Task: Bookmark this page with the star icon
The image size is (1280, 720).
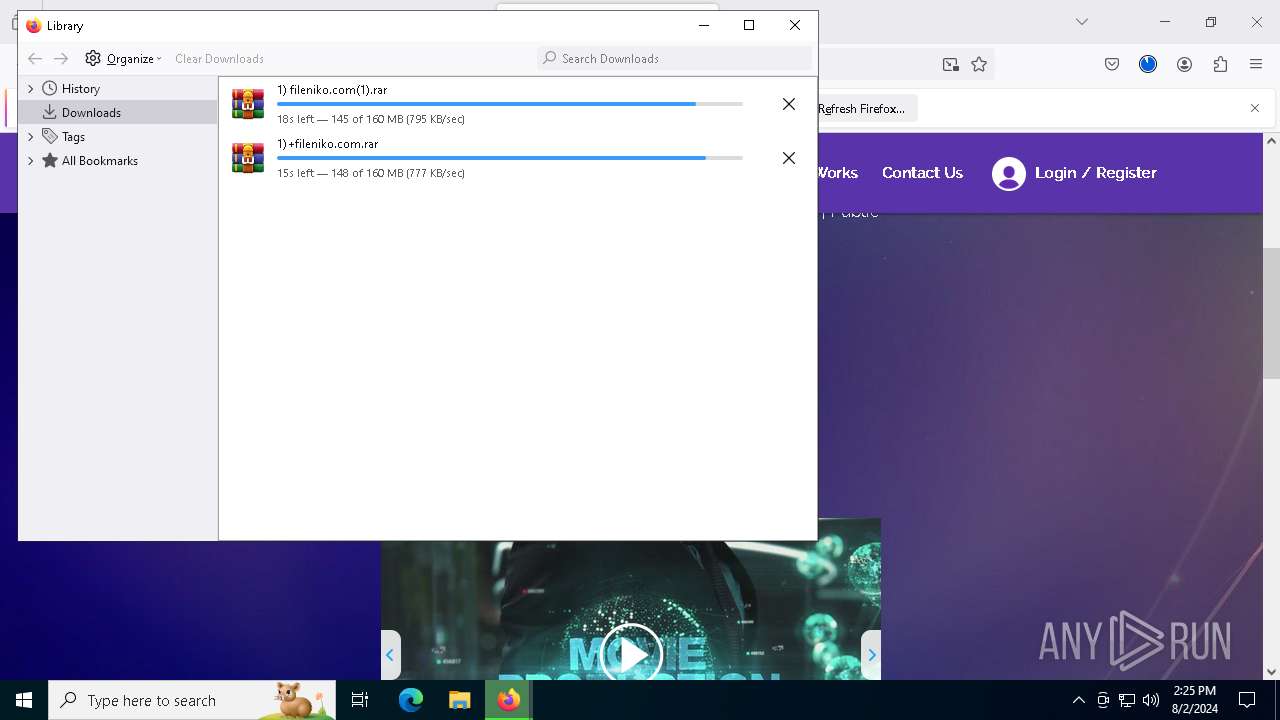Action: pos(979,64)
